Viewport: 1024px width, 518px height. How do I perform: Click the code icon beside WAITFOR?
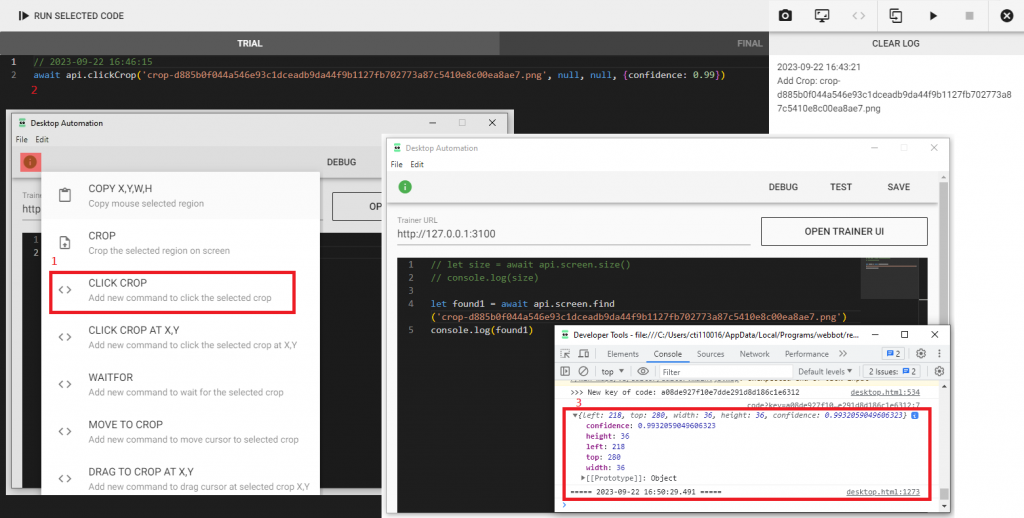(65, 384)
